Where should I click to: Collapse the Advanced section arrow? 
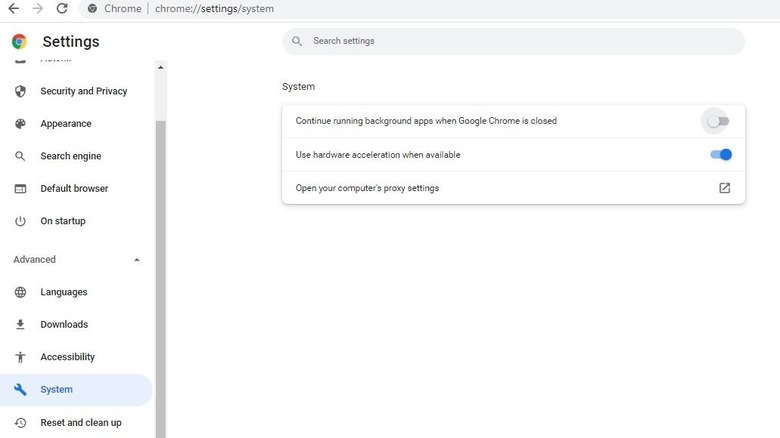137,260
